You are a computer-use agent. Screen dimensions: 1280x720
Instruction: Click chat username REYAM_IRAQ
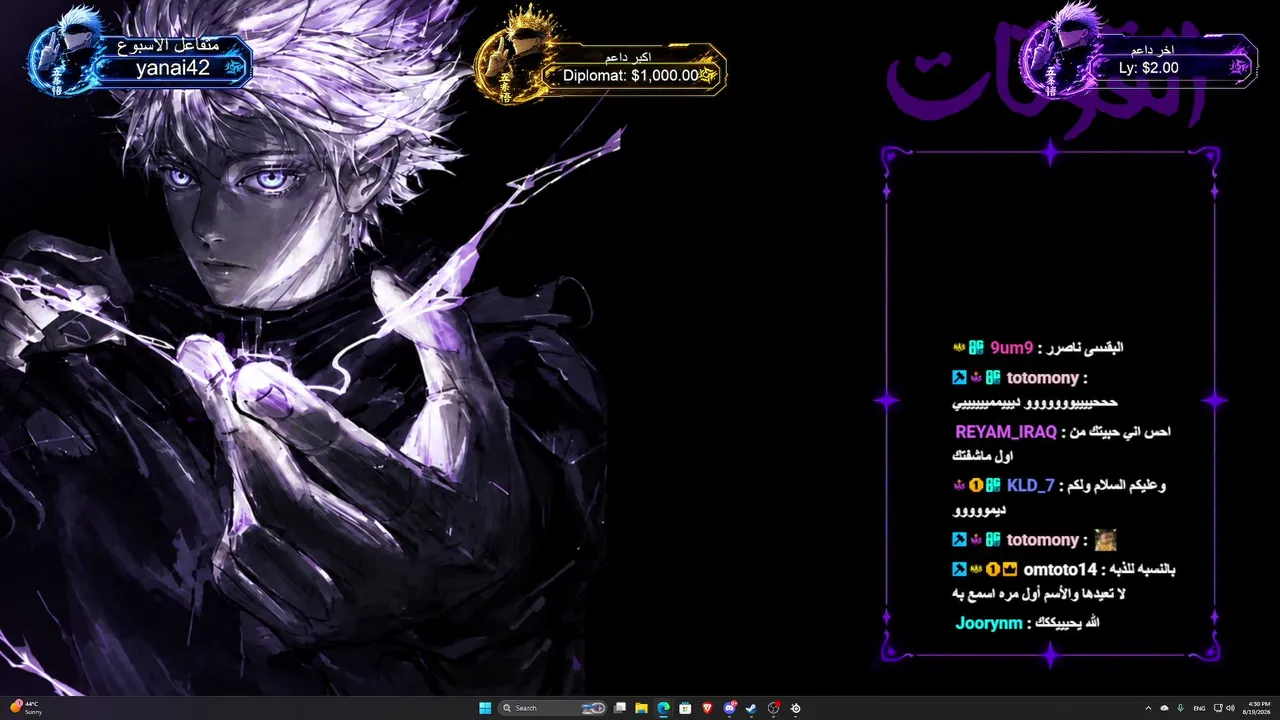coord(1006,432)
